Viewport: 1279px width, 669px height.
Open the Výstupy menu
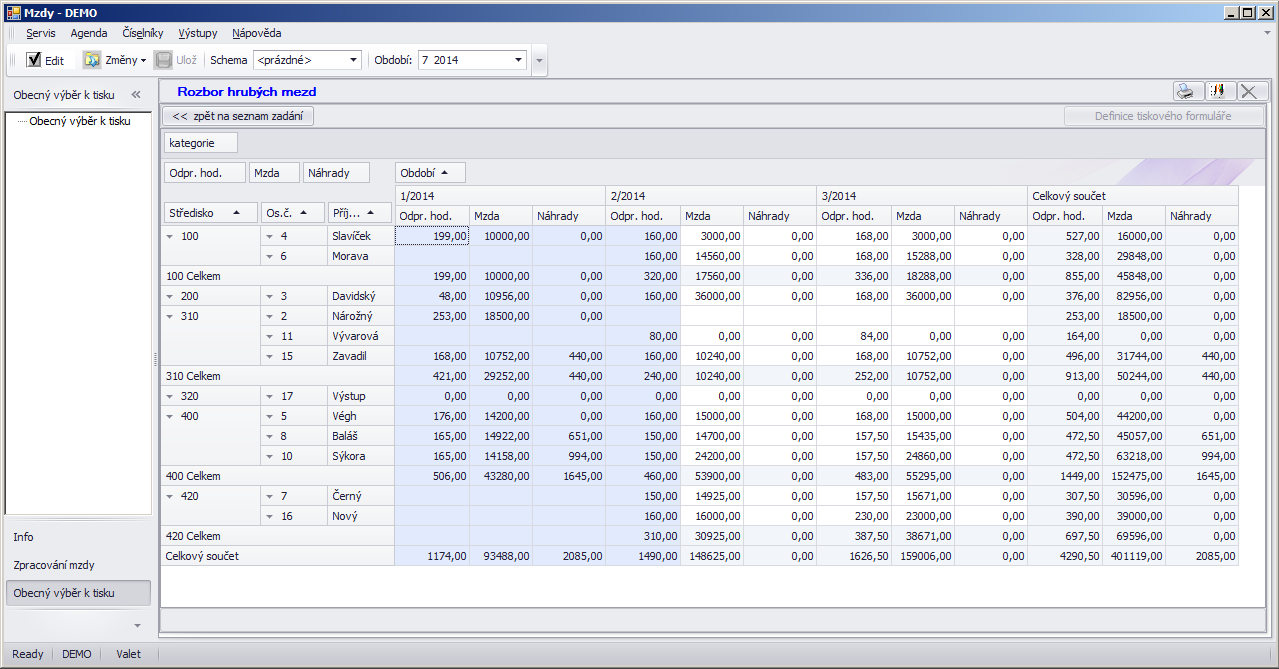(x=197, y=33)
